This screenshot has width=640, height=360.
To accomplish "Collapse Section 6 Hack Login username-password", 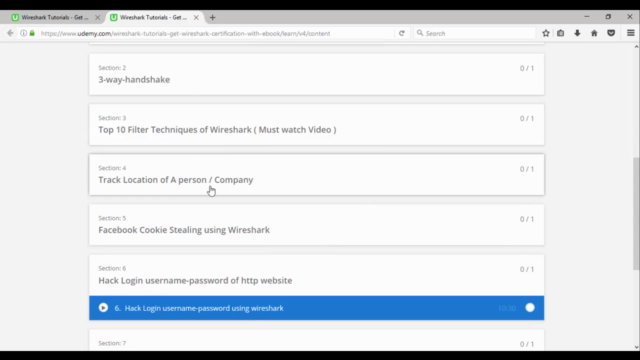I will [x=317, y=275].
